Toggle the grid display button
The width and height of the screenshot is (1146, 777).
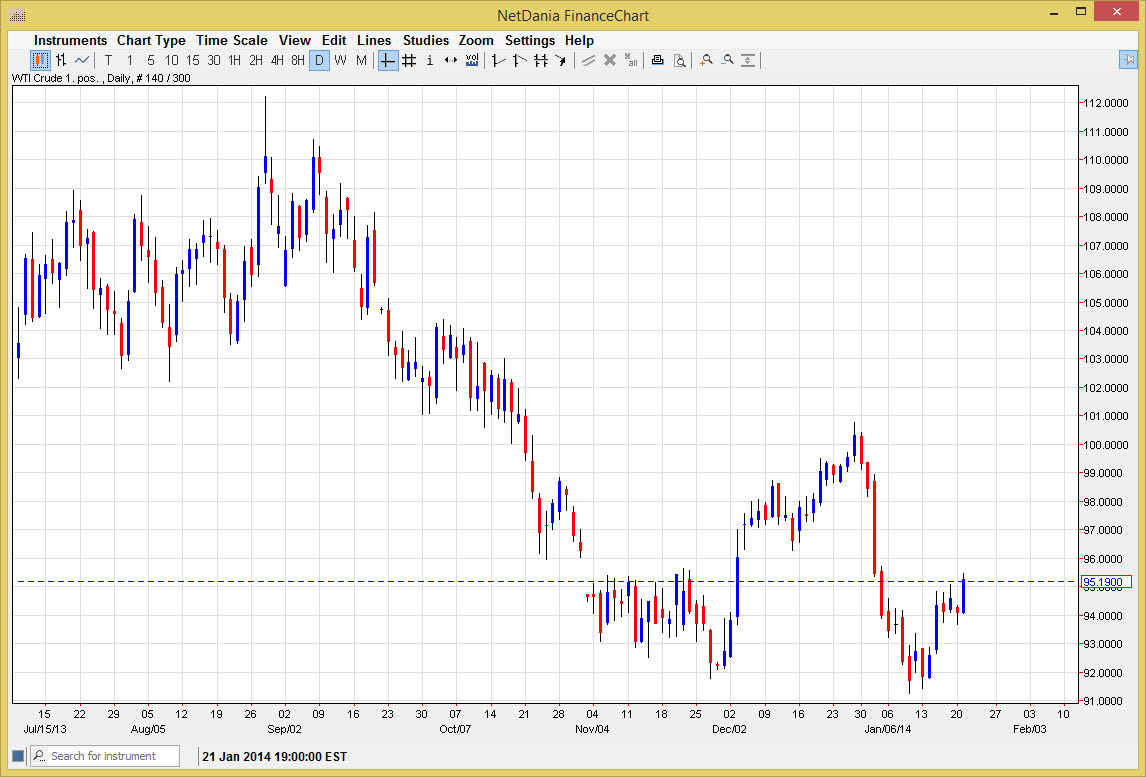tap(409, 60)
